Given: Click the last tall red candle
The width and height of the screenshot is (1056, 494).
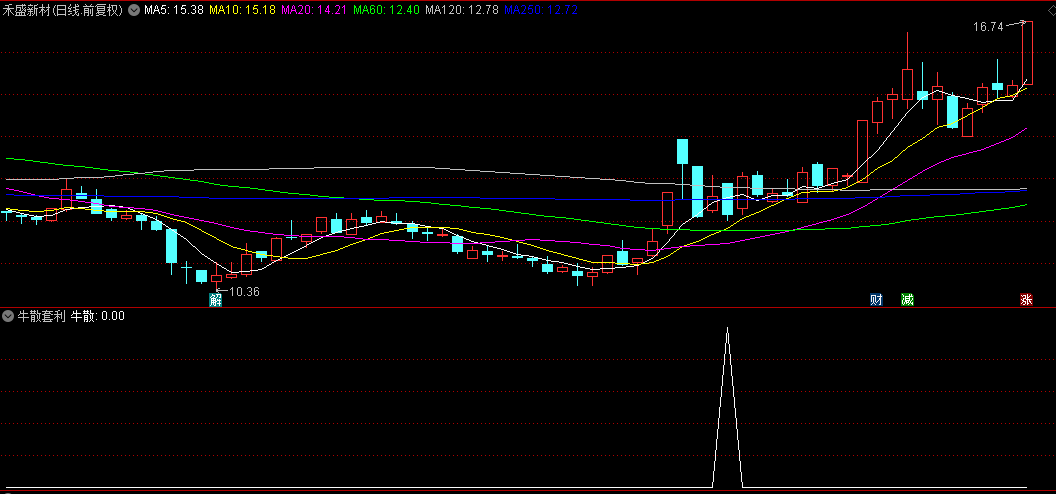Looking at the screenshot, I should (x=1027, y=52).
